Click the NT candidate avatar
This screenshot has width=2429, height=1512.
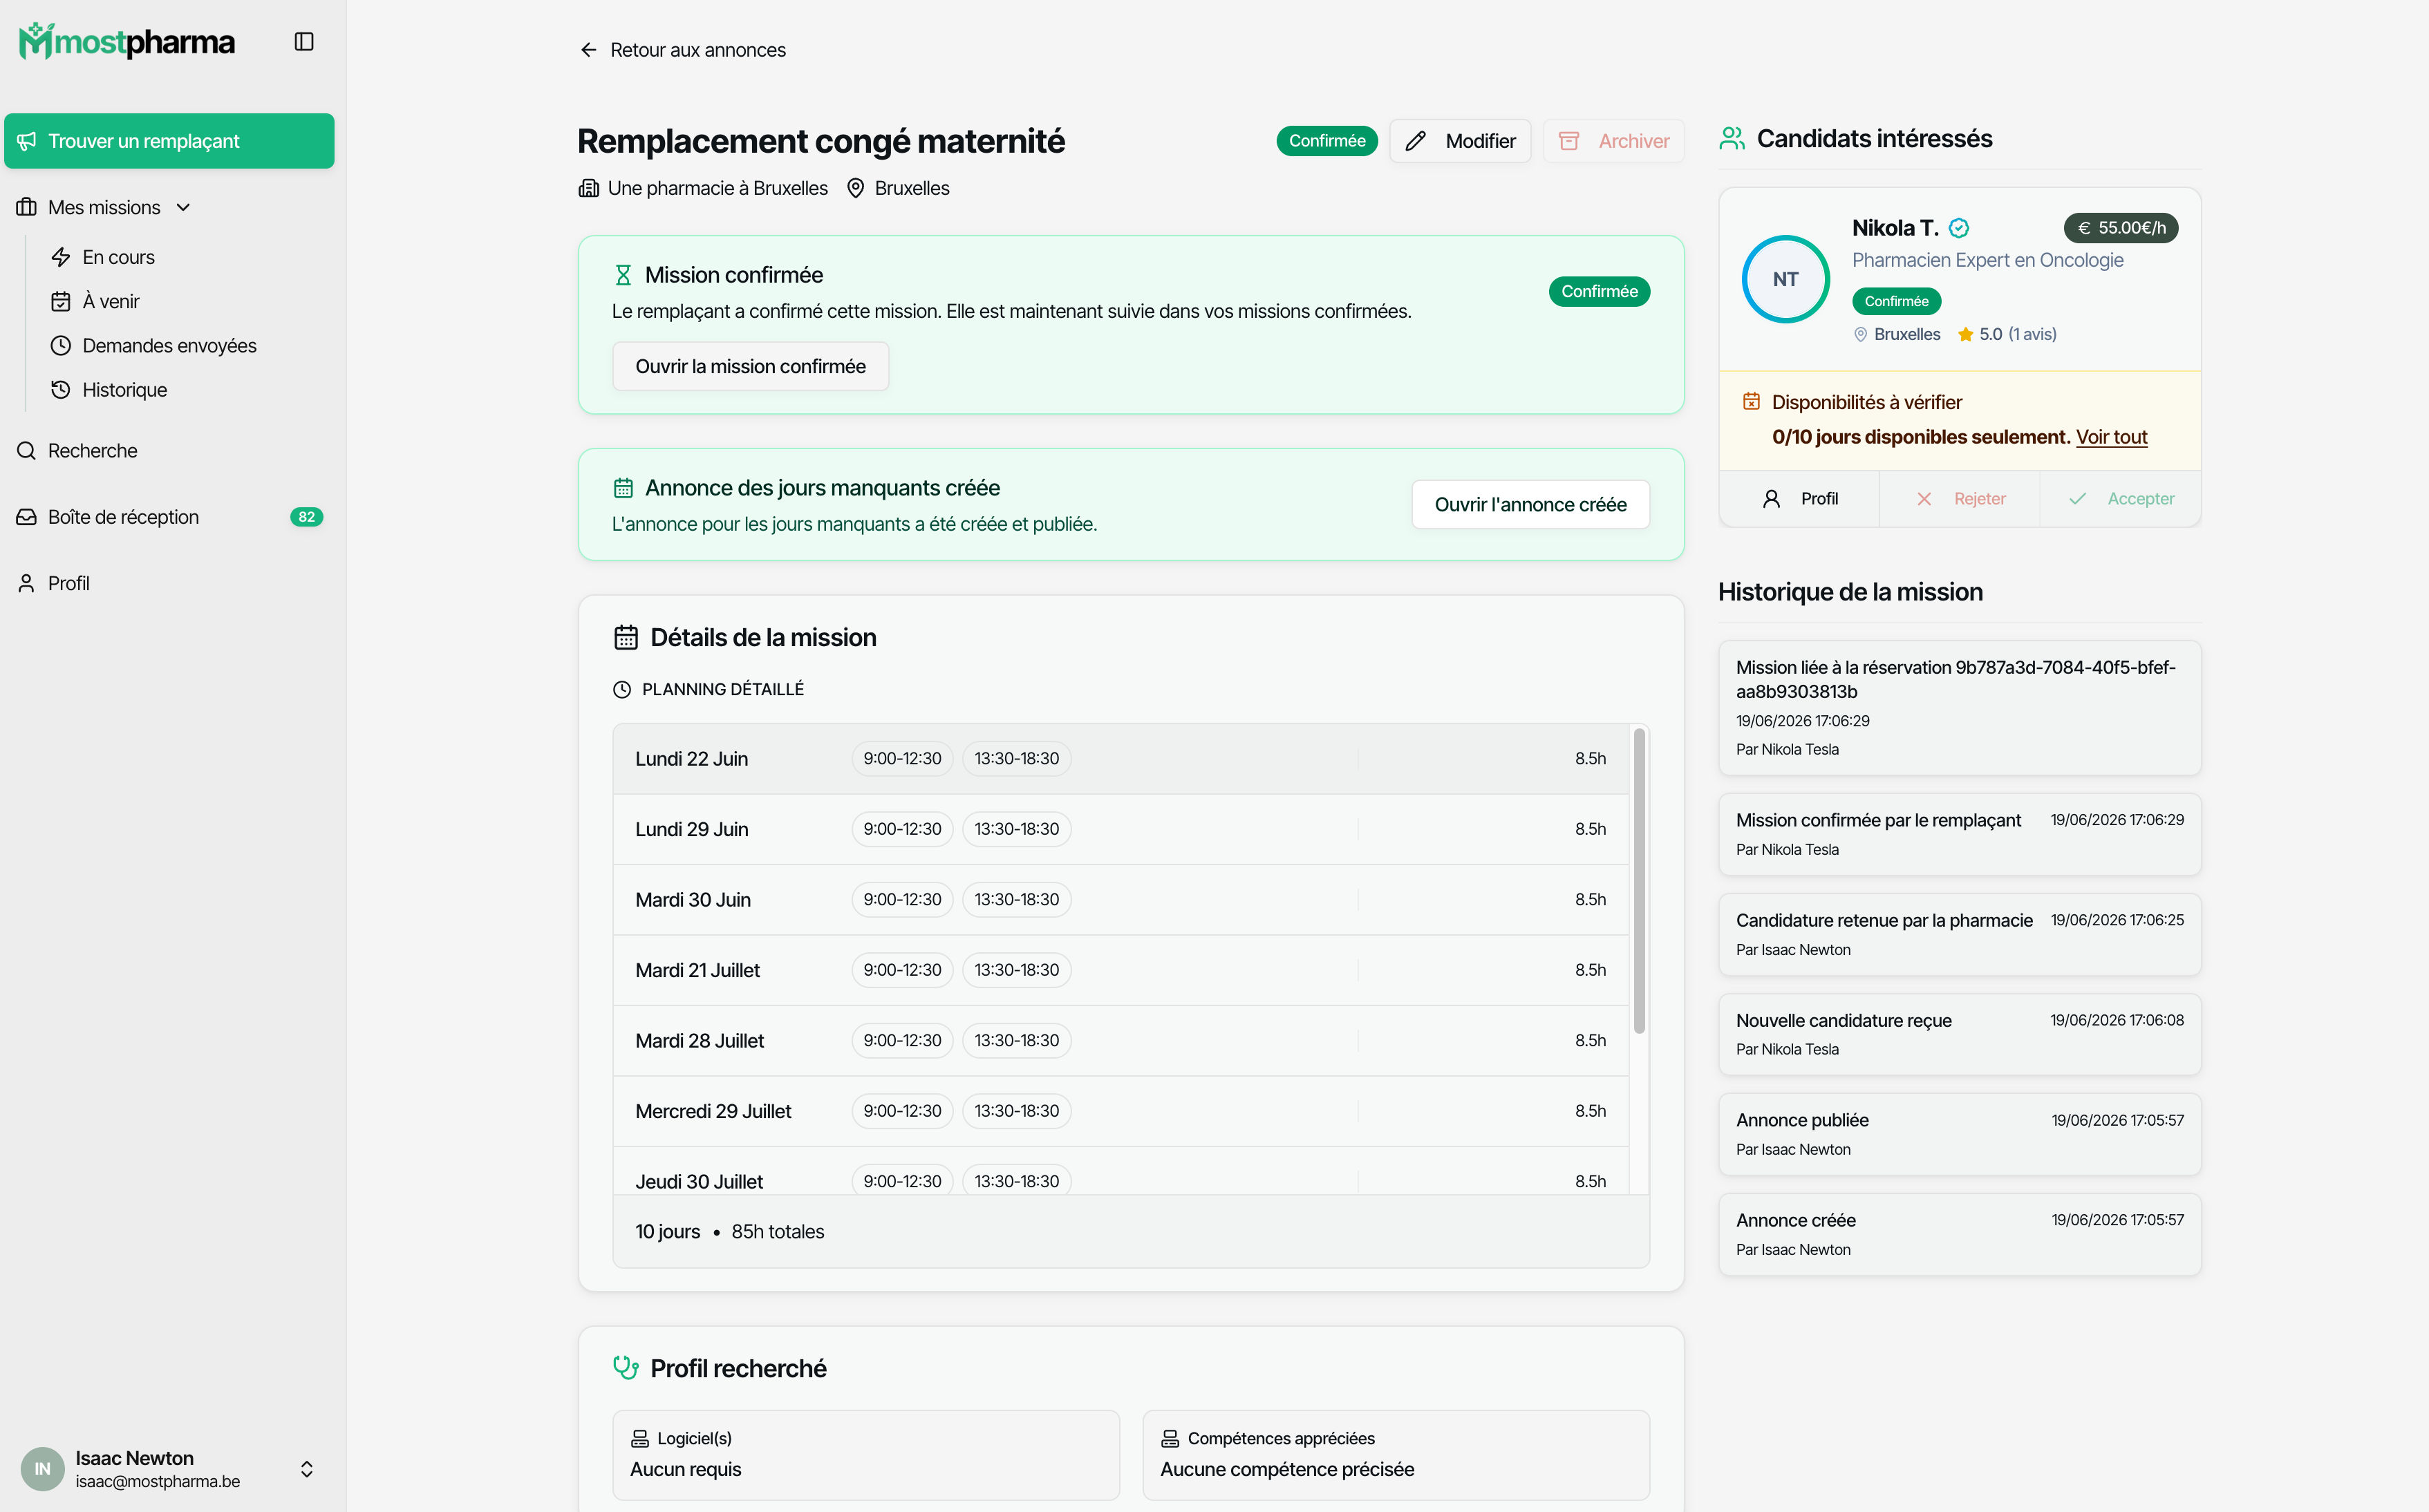click(1786, 279)
